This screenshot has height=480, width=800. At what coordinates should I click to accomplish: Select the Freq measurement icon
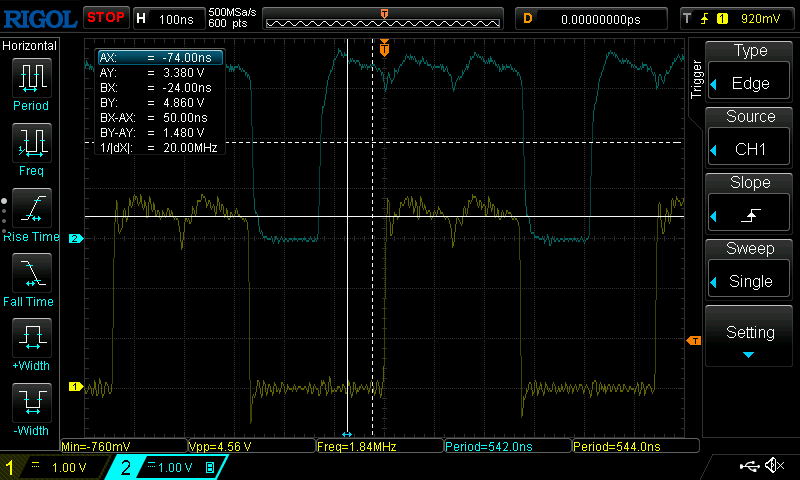pyautogui.click(x=31, y=147)
